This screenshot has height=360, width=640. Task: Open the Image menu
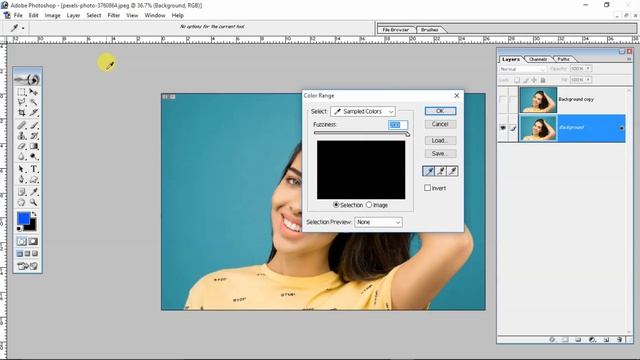(52, 15)
